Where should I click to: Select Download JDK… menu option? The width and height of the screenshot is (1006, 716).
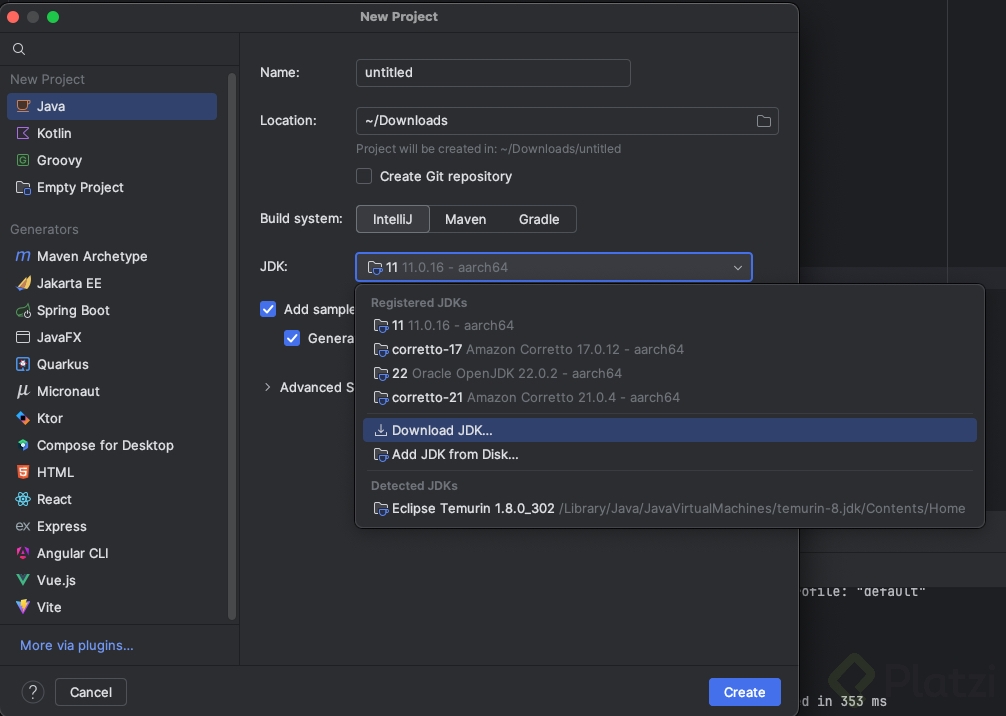click(x=442, y=430)
